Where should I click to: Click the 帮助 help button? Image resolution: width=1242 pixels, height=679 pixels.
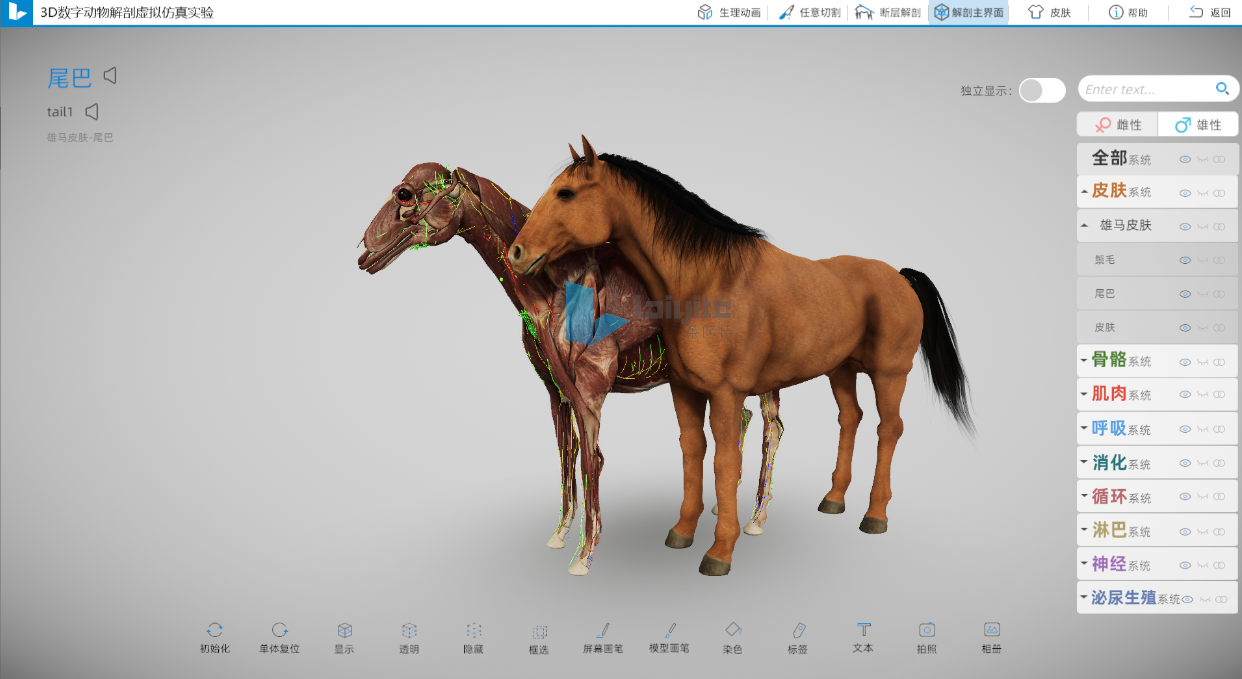click(1128, 13)
